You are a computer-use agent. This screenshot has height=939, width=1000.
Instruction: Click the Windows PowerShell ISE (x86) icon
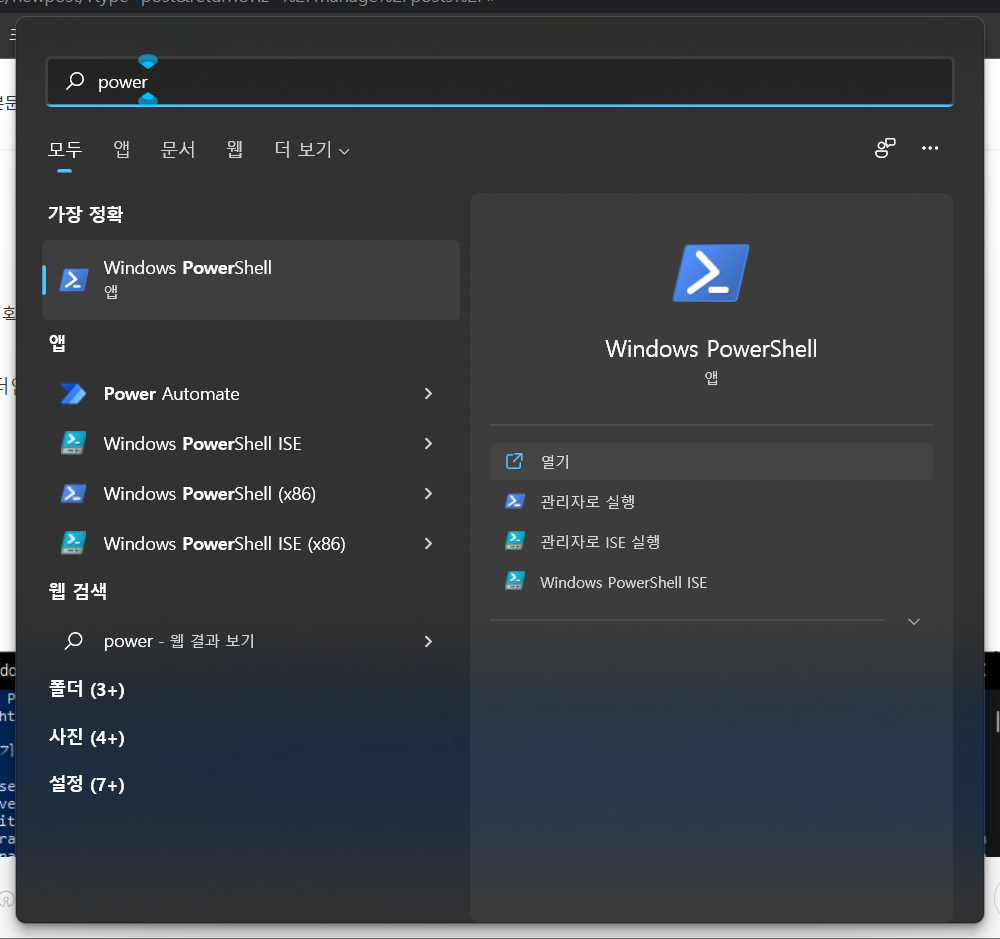click(x=73, y=543)
